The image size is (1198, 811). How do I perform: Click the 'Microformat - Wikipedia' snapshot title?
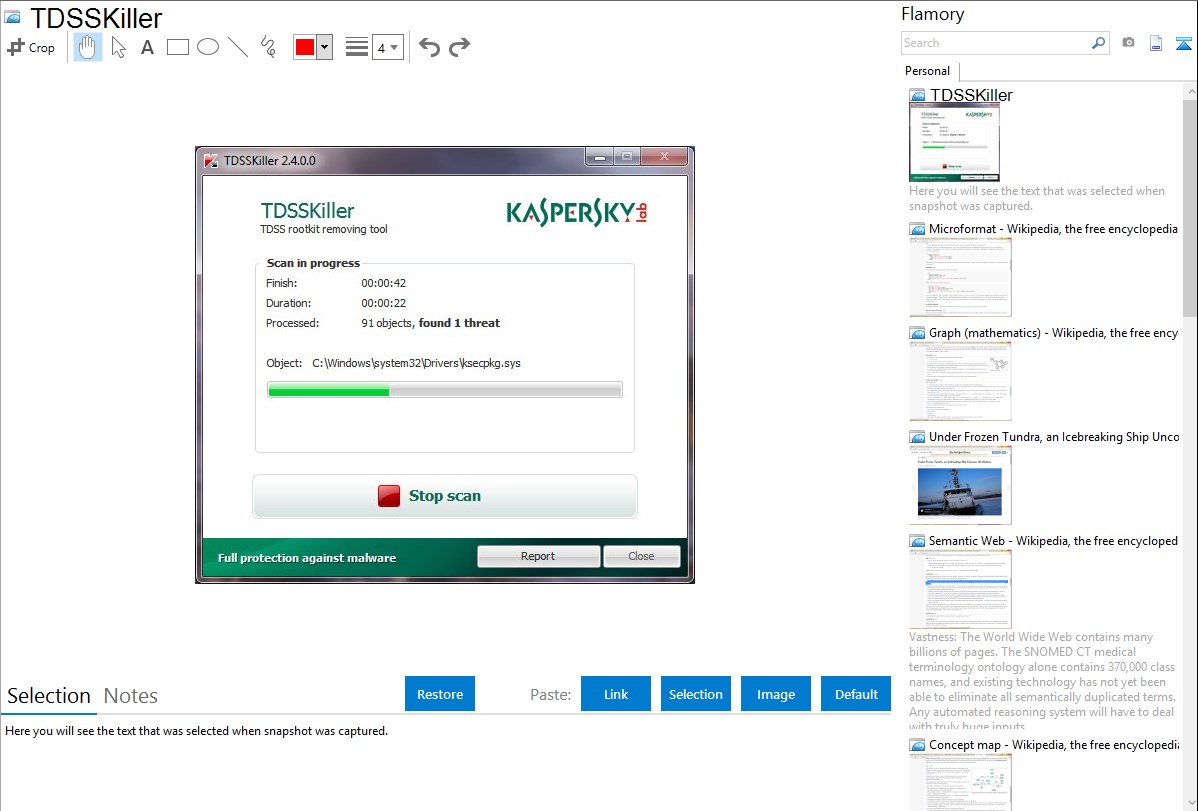(x=1053, y=229)
